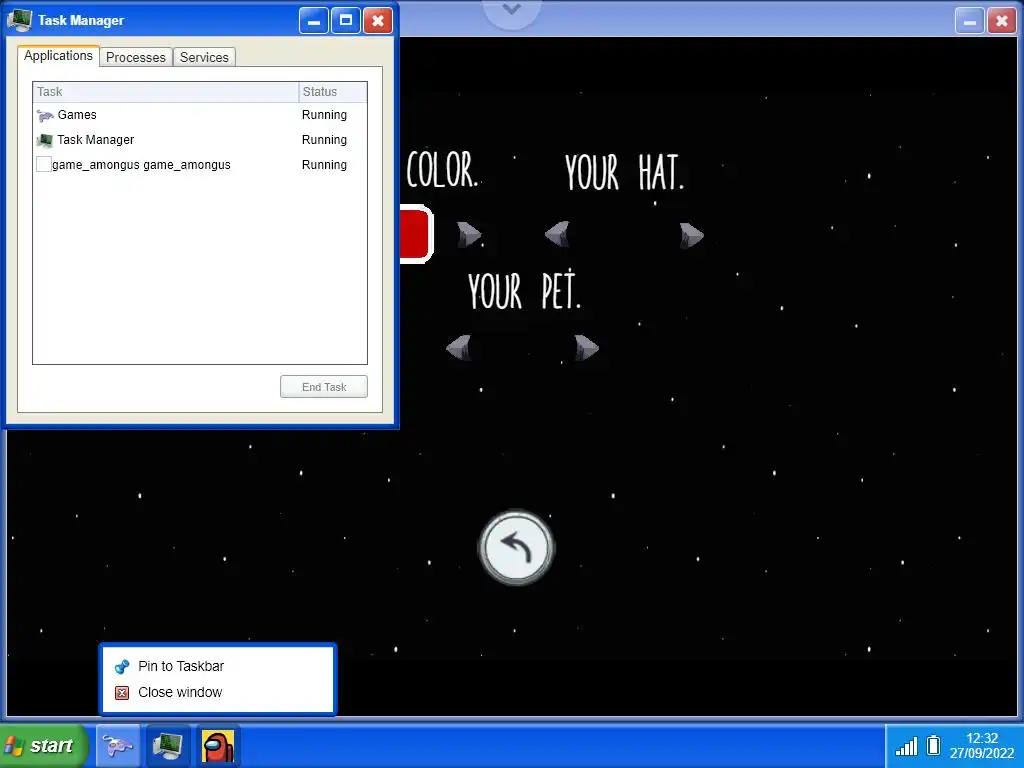Image resolution: width=1024 pixels, height=768 pixels.
Task: Select the Task Manager task row
Action: [x=199, y=140]
